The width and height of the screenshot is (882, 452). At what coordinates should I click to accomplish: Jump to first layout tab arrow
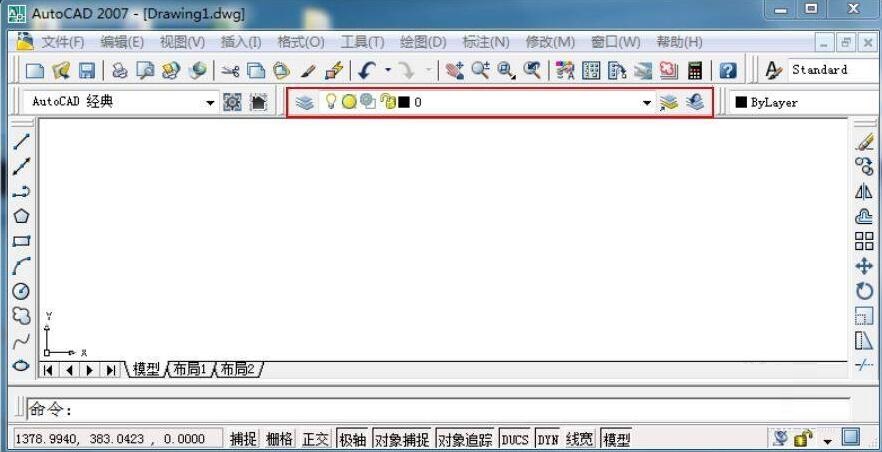pos(48,370)
